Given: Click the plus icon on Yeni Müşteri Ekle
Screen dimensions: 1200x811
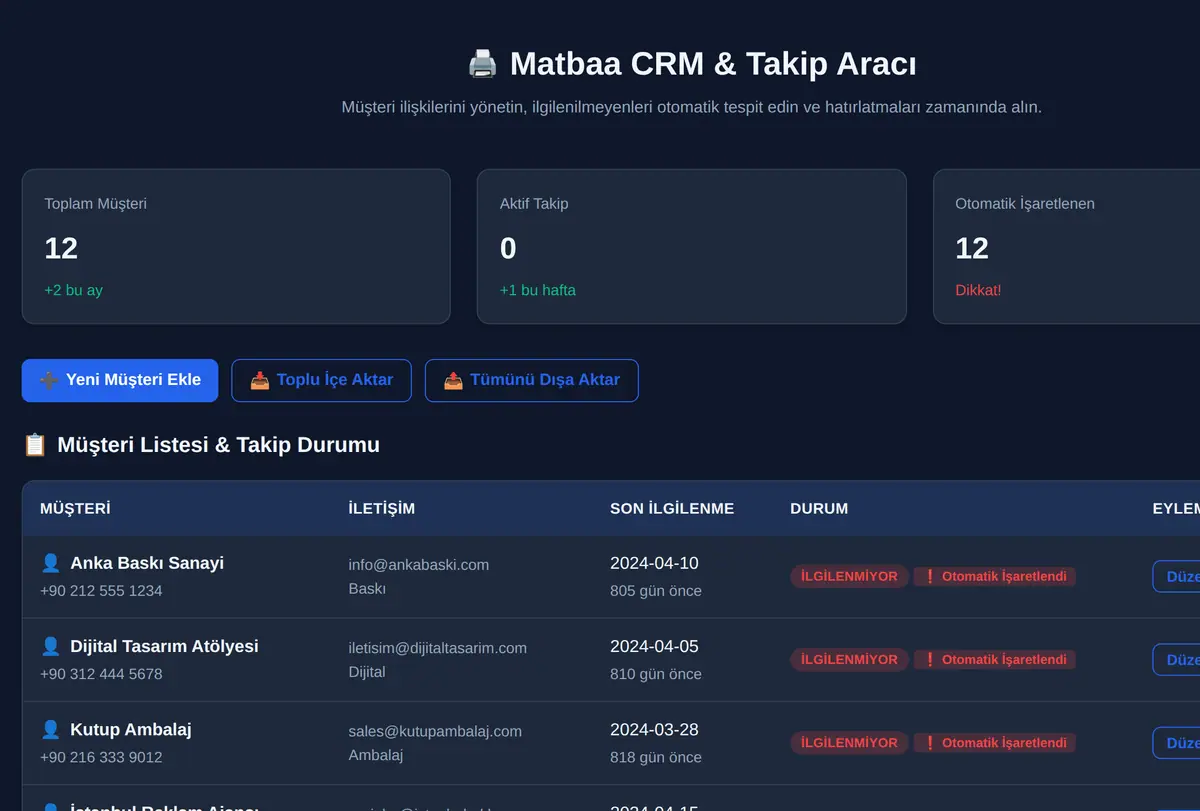Looking at the screenshot, I should click(49, 380).
